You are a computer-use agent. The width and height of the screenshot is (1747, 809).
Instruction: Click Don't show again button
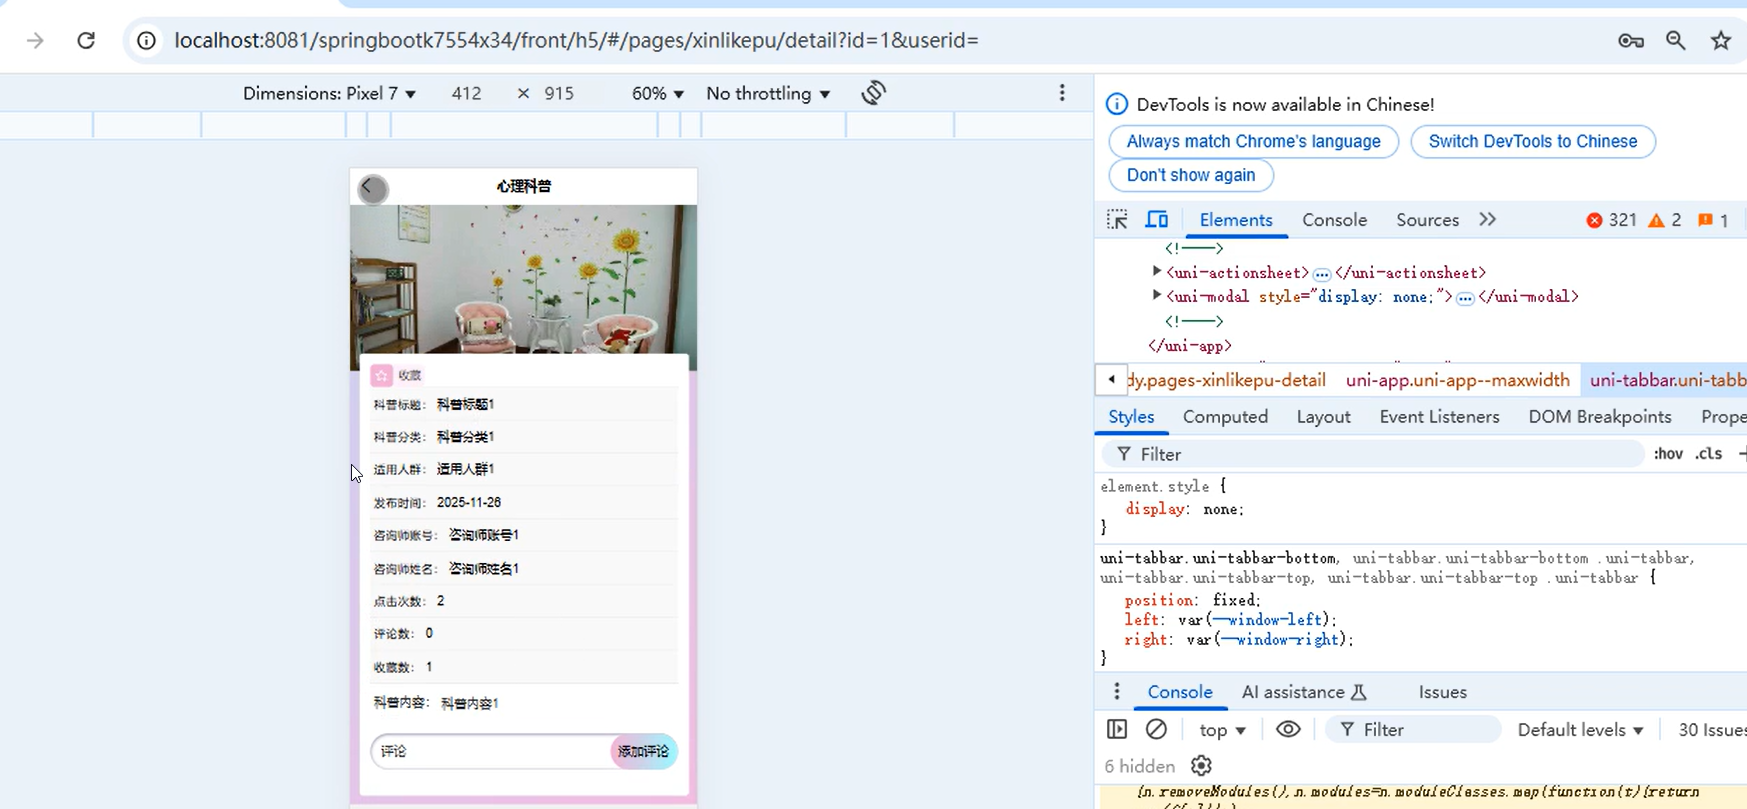(x=1190, y=175)
